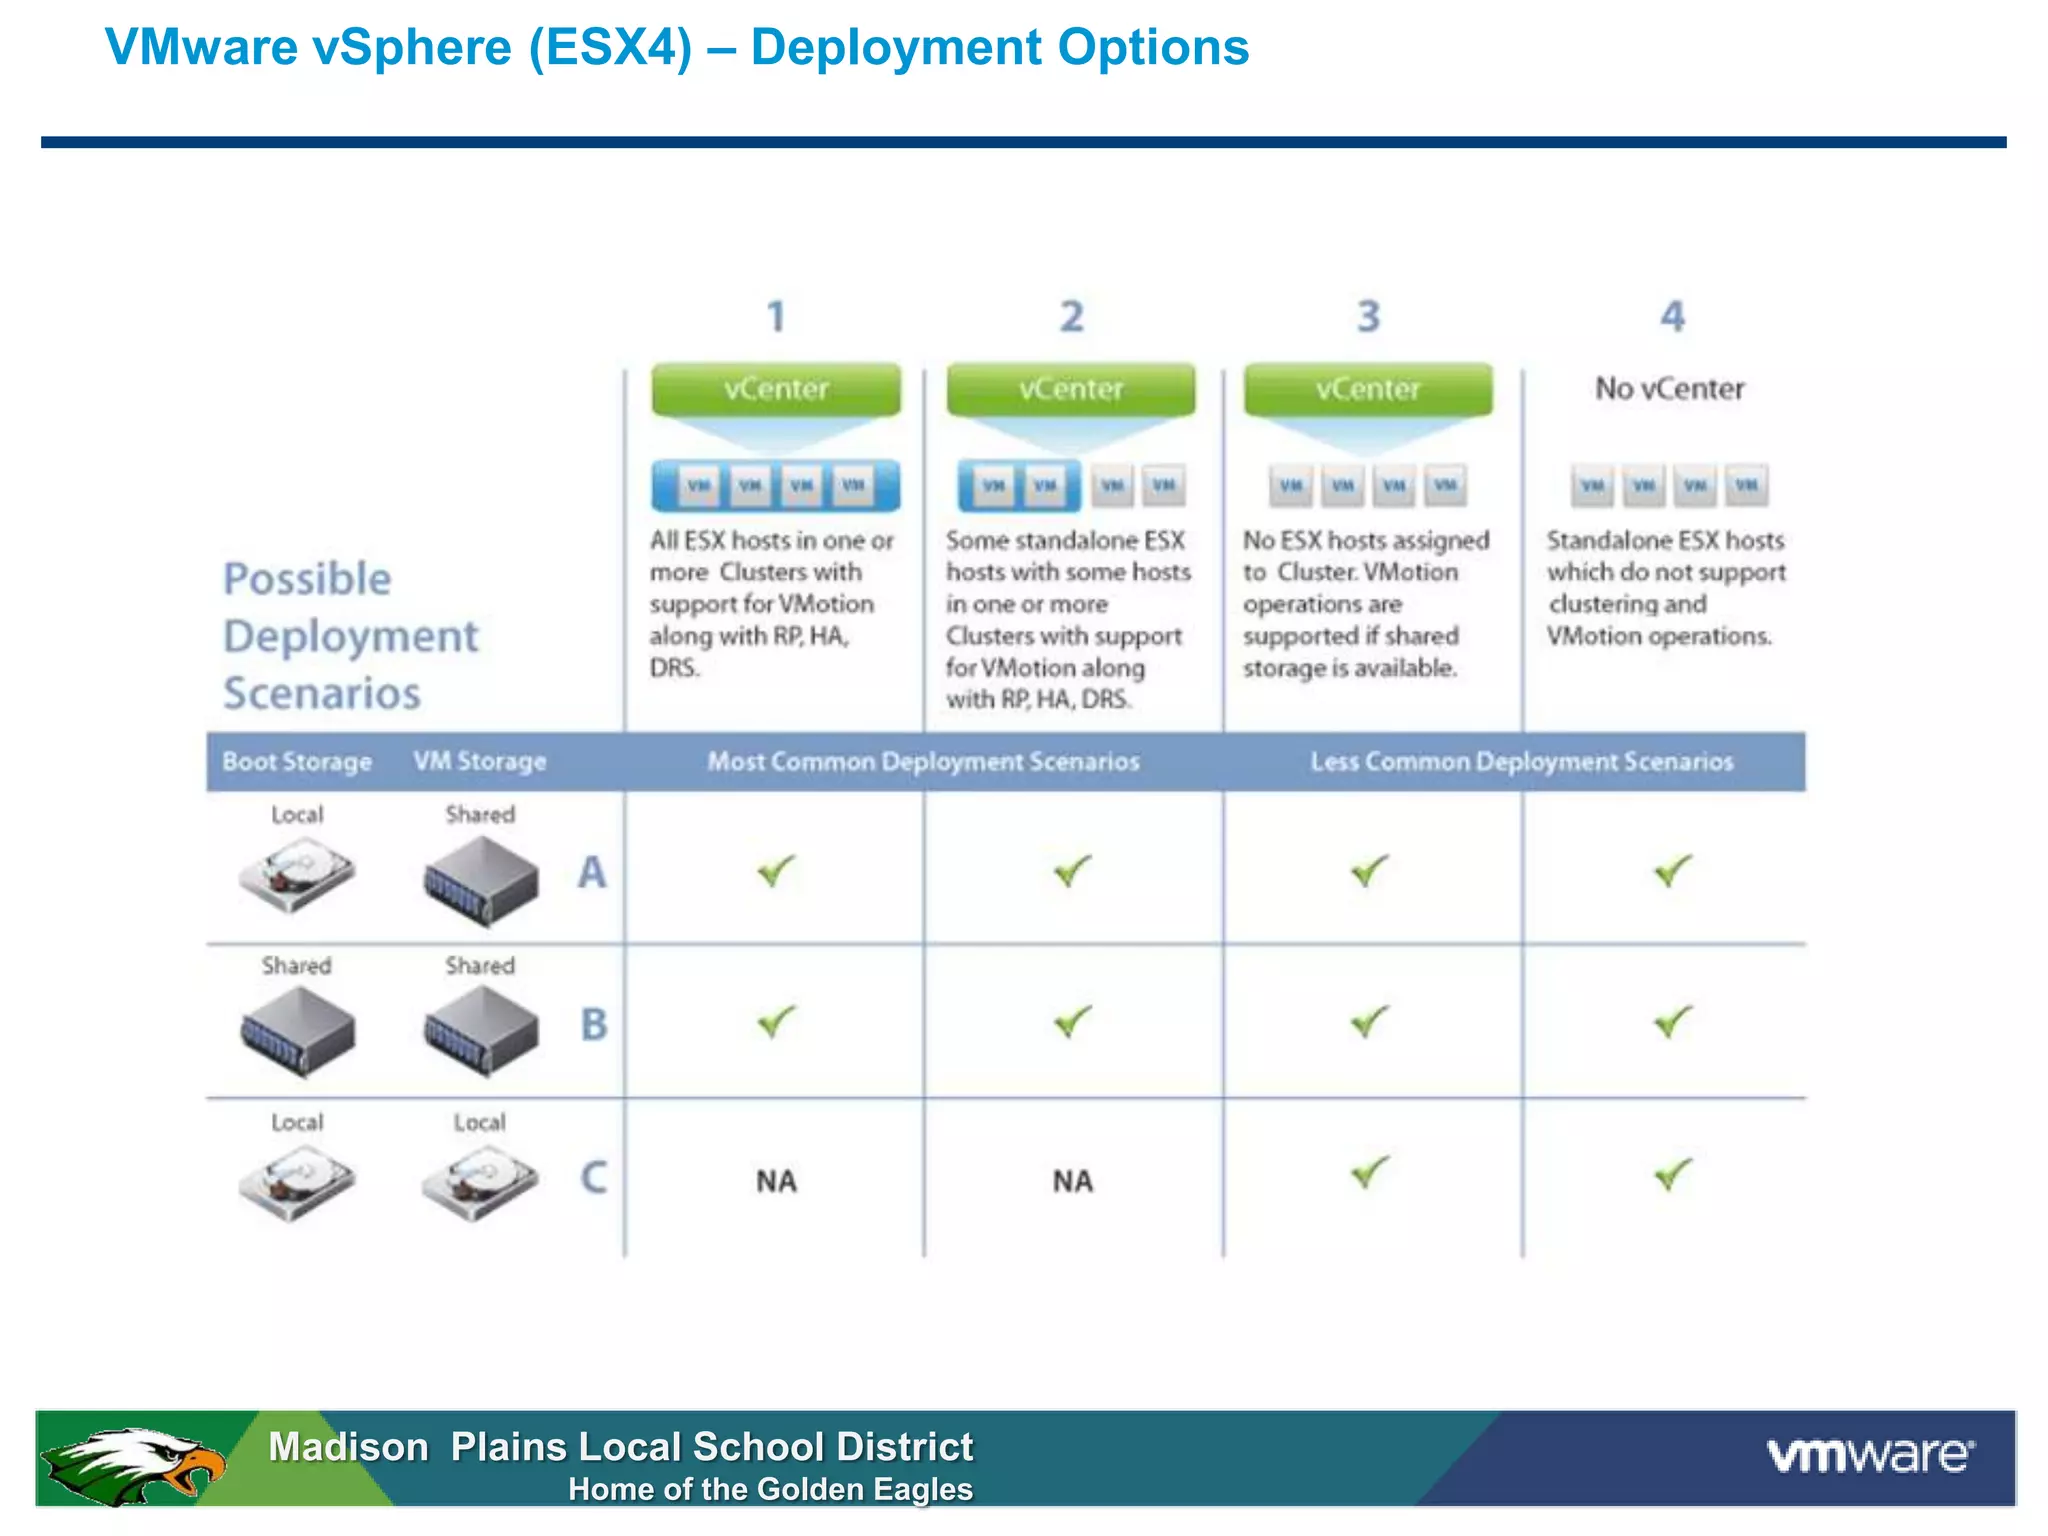Click the checkmark for row B scenario 1

pos(776,1021)
